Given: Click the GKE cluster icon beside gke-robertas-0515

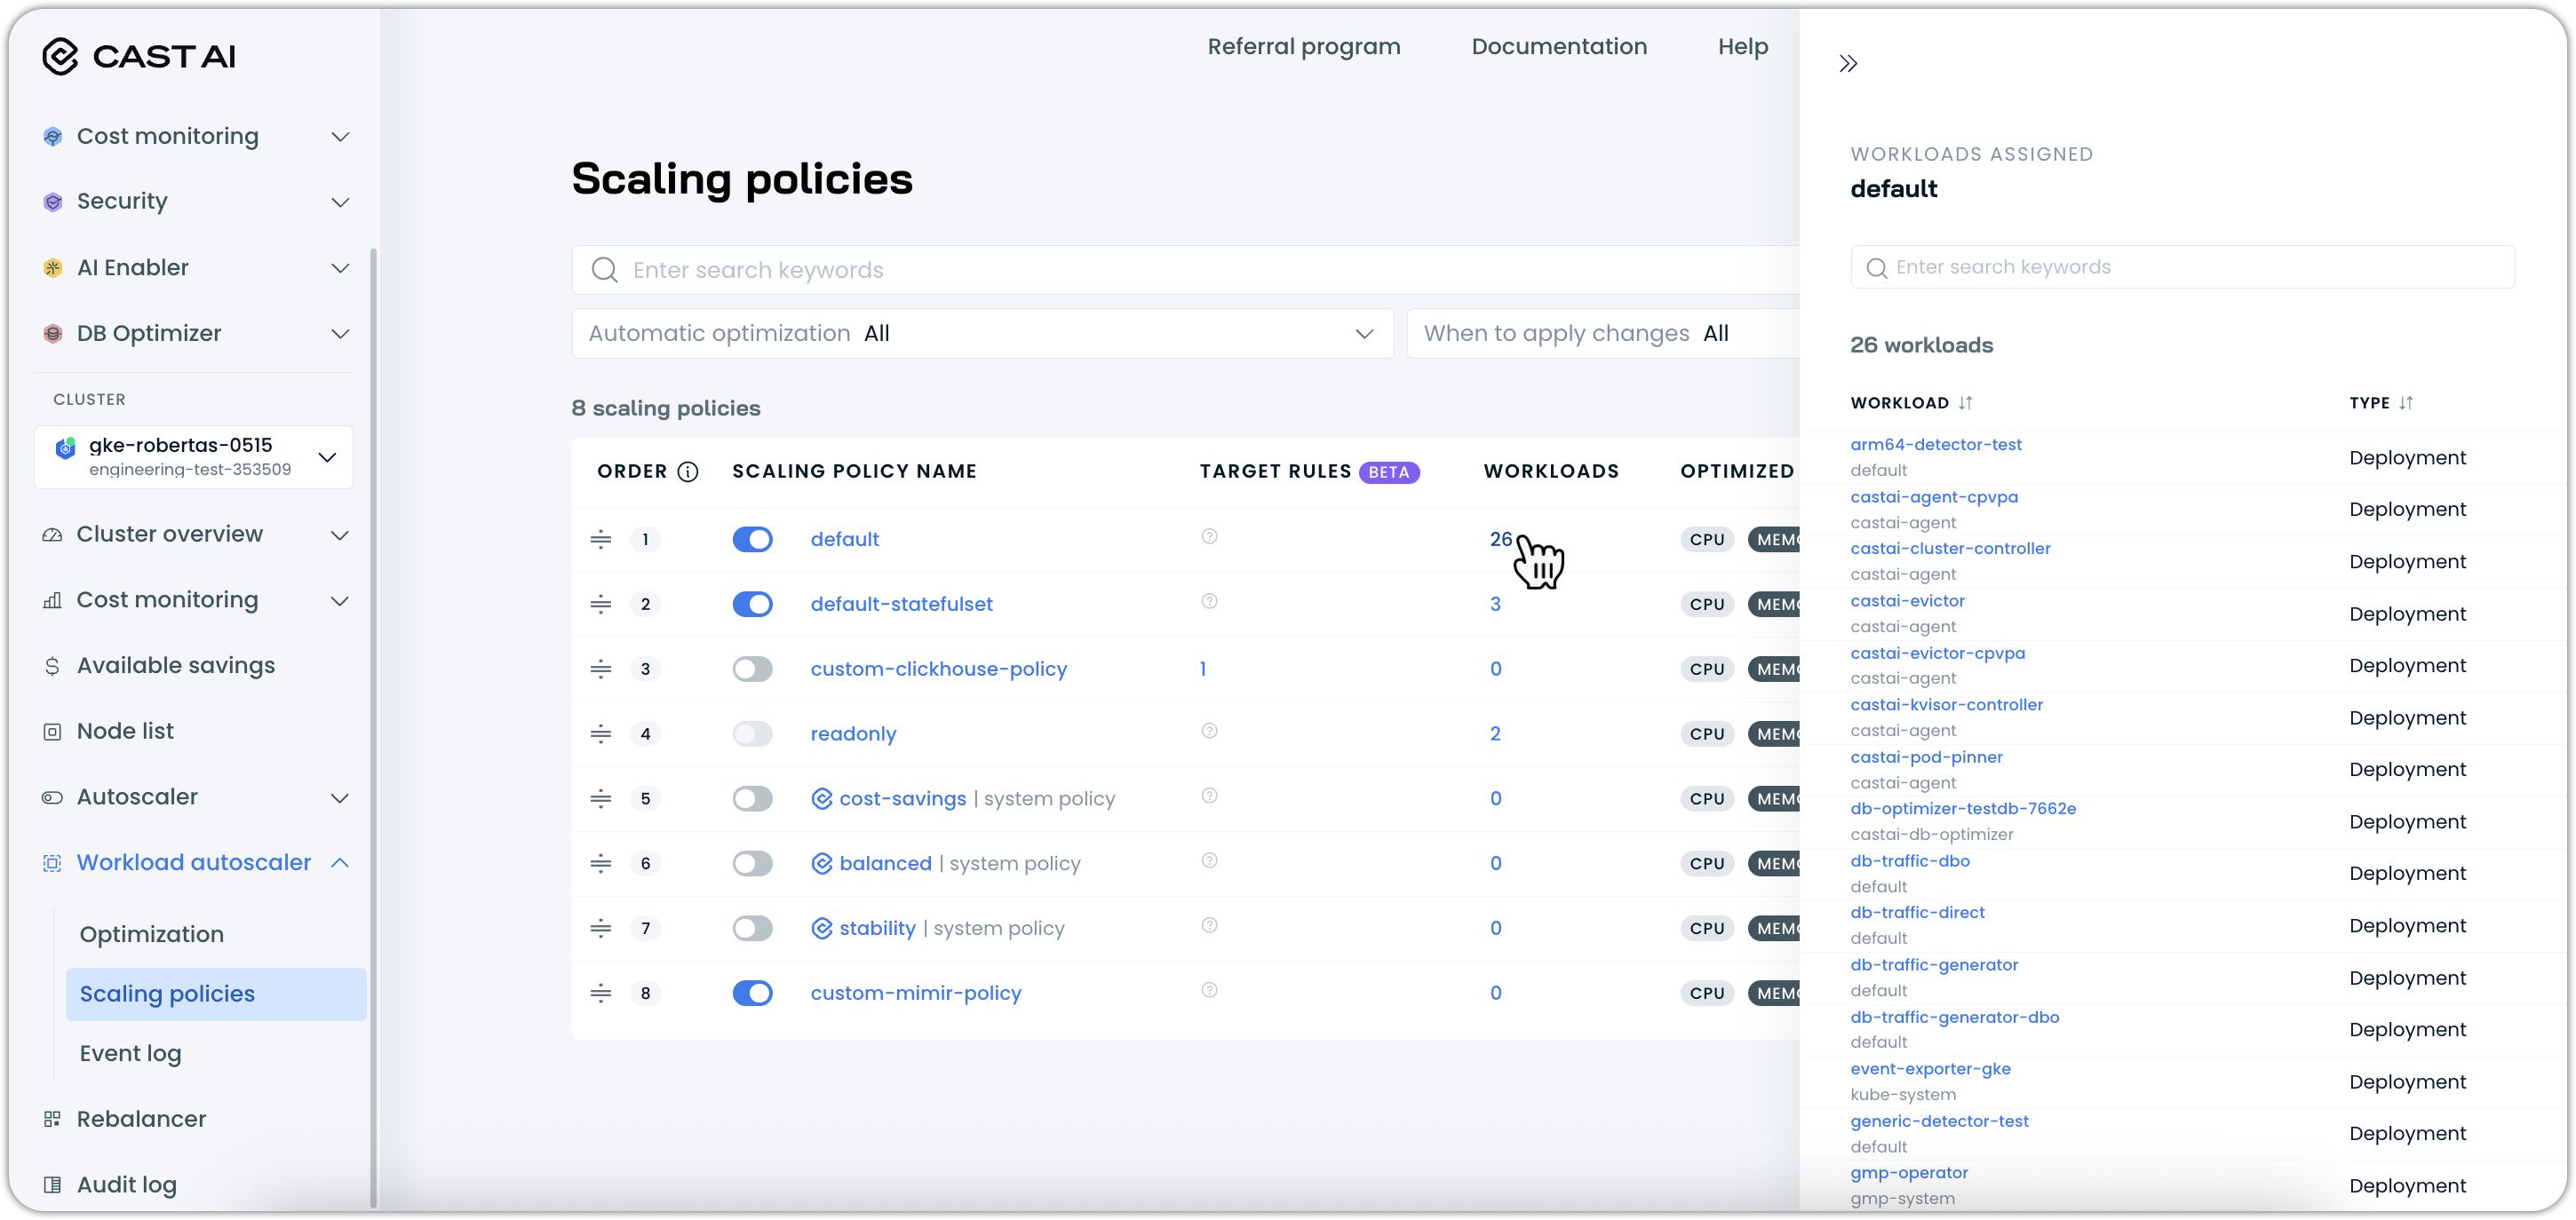Looking at the screenshot, I should 65,448.
